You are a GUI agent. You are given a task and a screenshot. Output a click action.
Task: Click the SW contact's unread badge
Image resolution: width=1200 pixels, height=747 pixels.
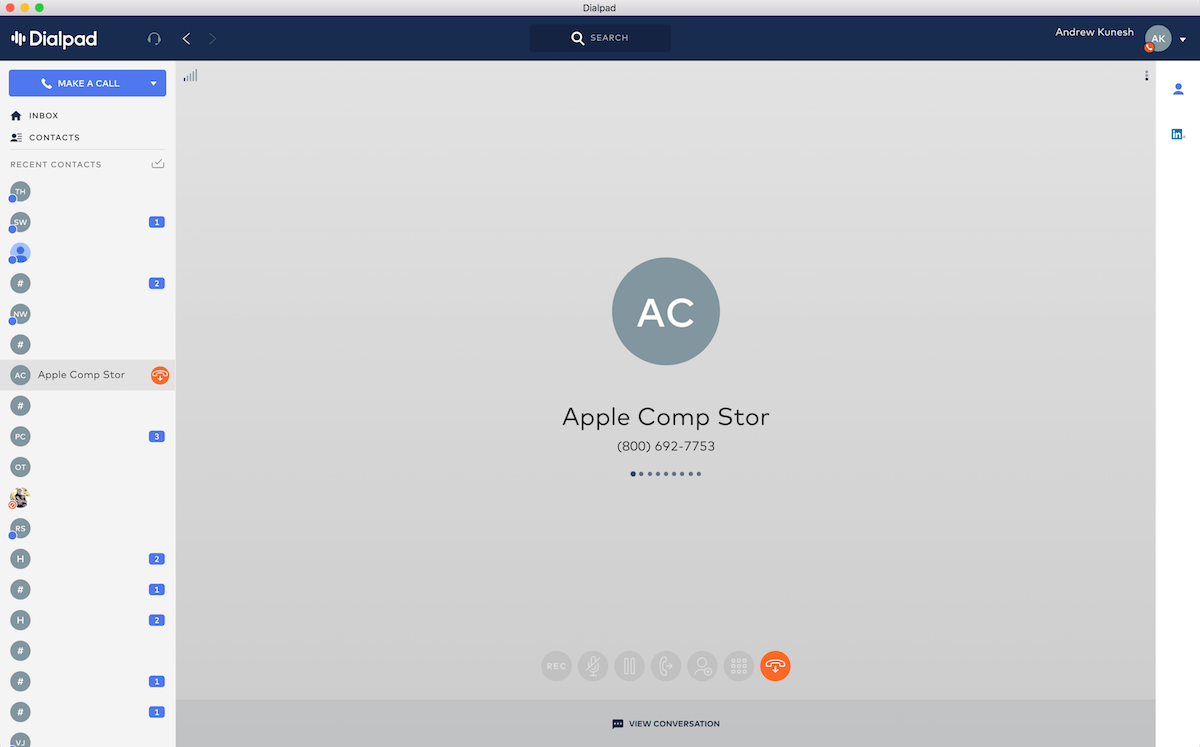(156, 222)
